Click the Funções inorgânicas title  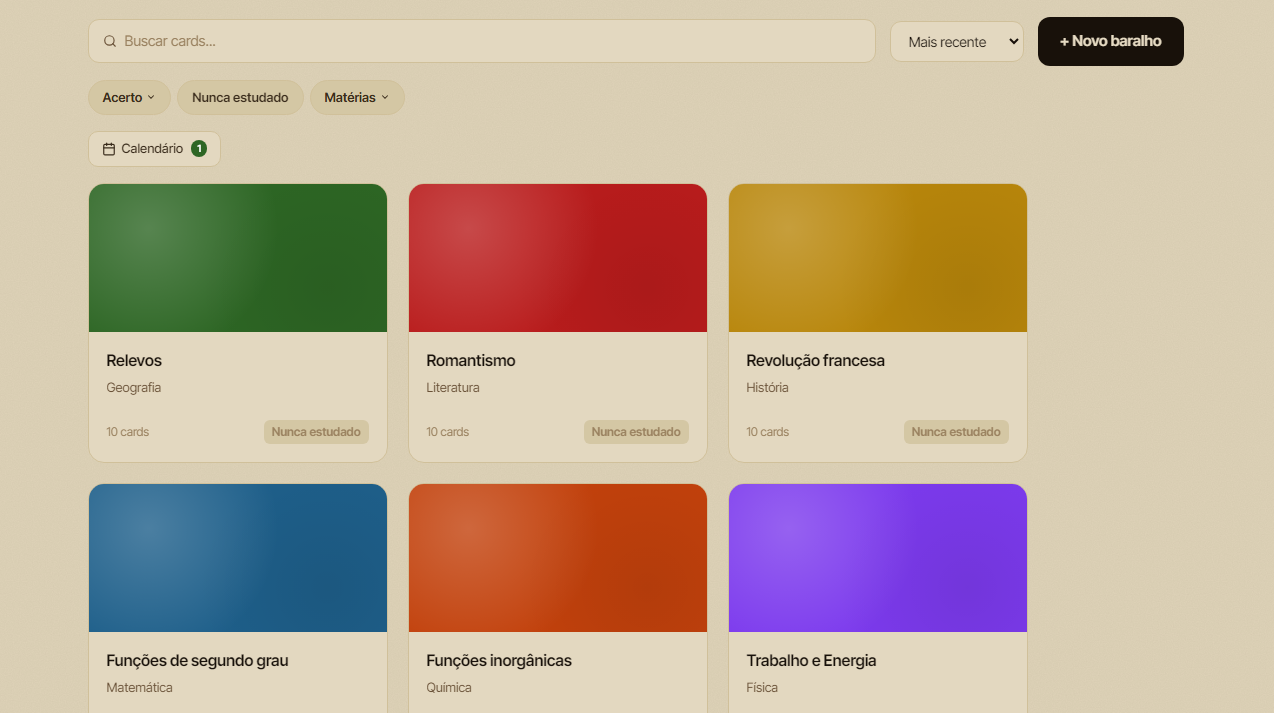pos(499,660)
